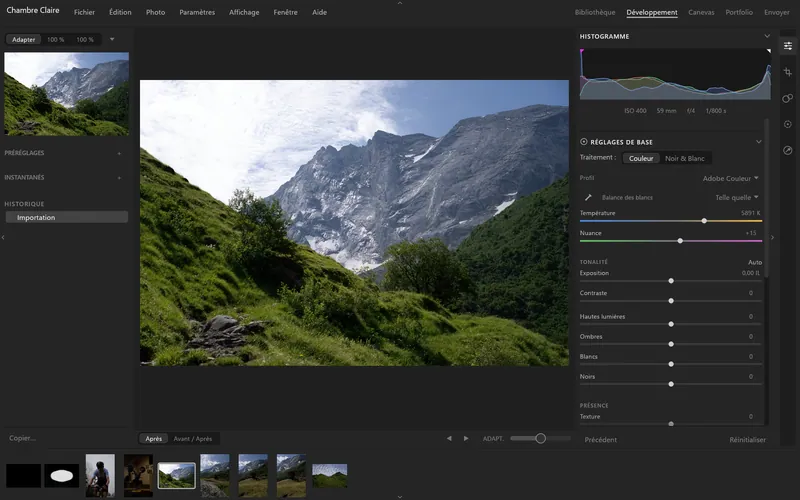The image size is (800, 500).
Task: Click the ADAPT. thumbnail size slider knob
Action: coord(540,438)
